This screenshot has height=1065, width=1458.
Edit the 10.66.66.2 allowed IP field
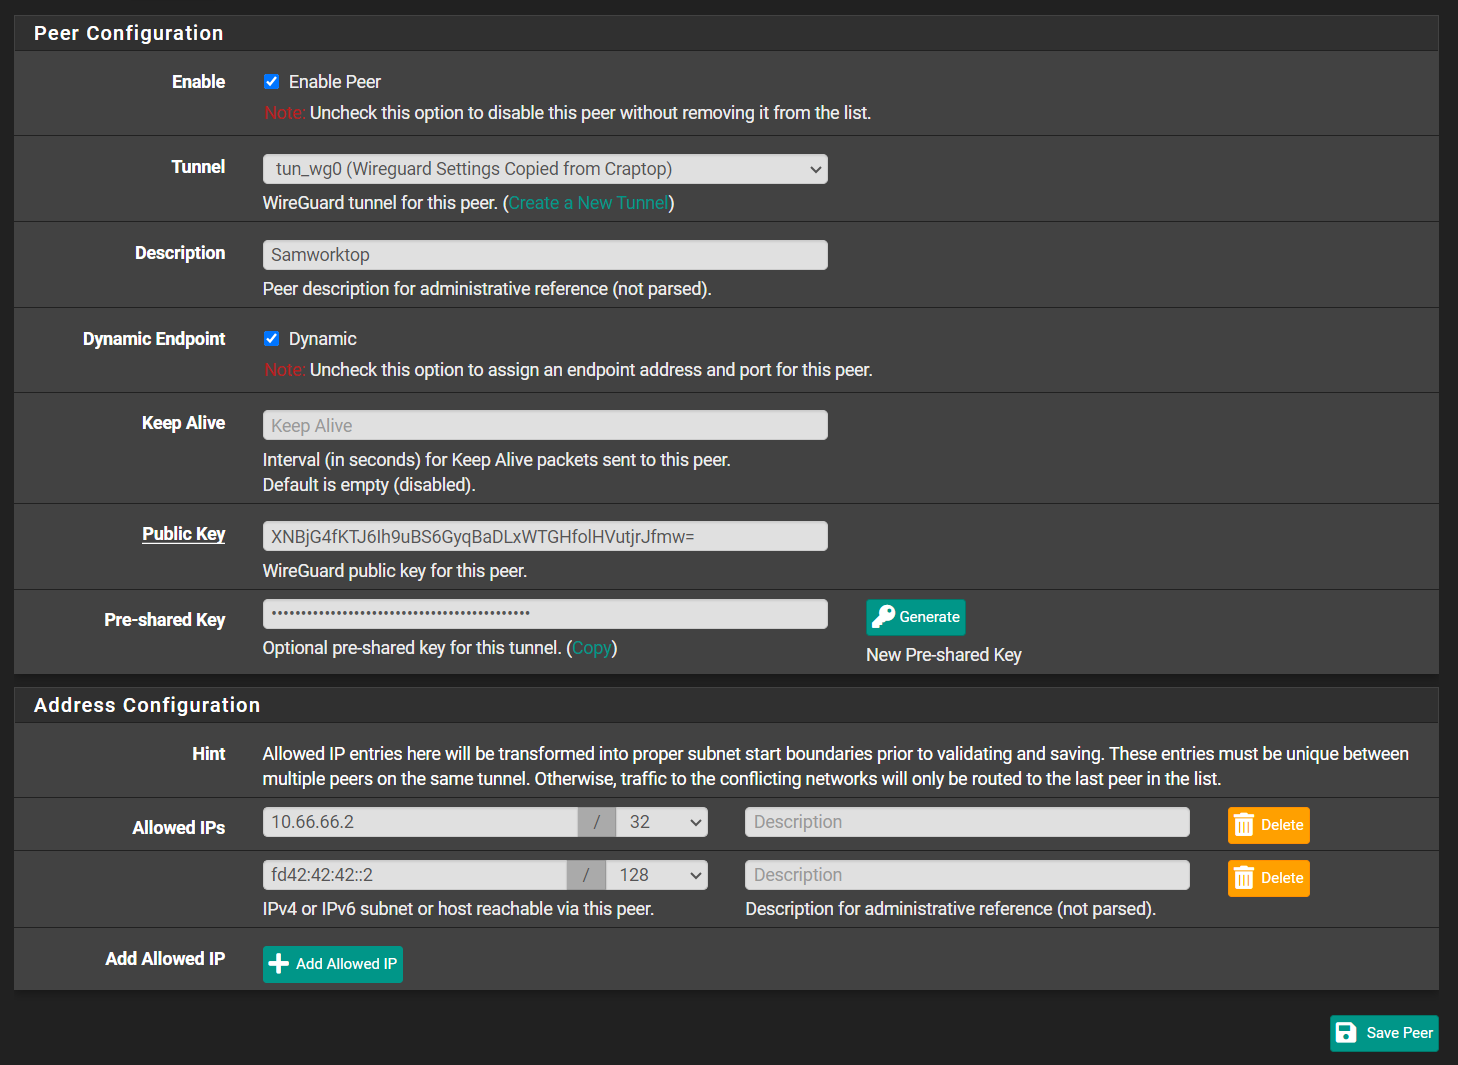click(x=420, y=822)
